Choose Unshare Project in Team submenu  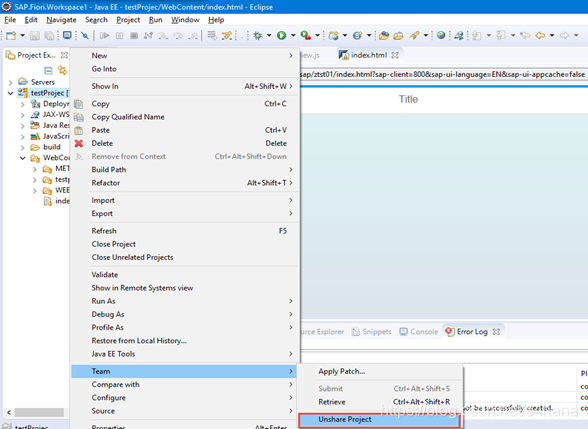pos(380,420)
